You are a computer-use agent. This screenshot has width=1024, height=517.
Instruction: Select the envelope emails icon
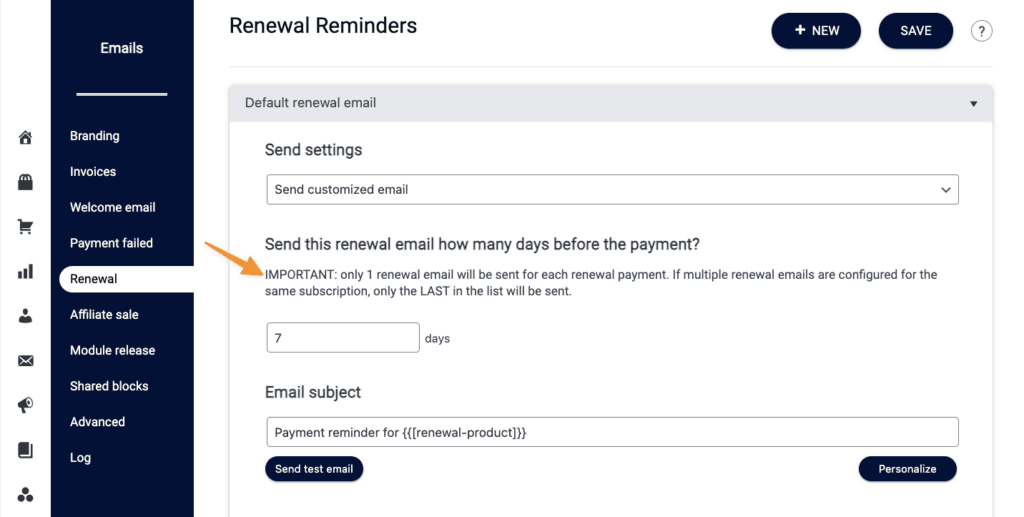coord(25,360)
